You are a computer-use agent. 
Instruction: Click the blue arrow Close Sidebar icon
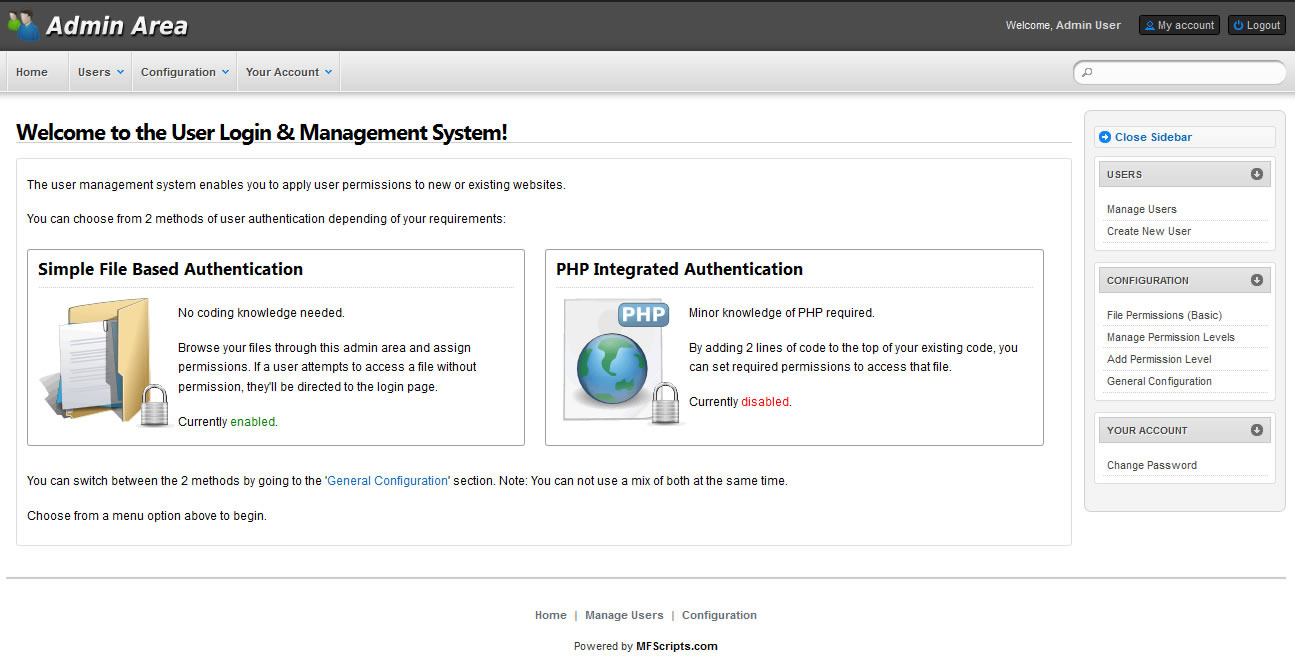click(1105, 137)
